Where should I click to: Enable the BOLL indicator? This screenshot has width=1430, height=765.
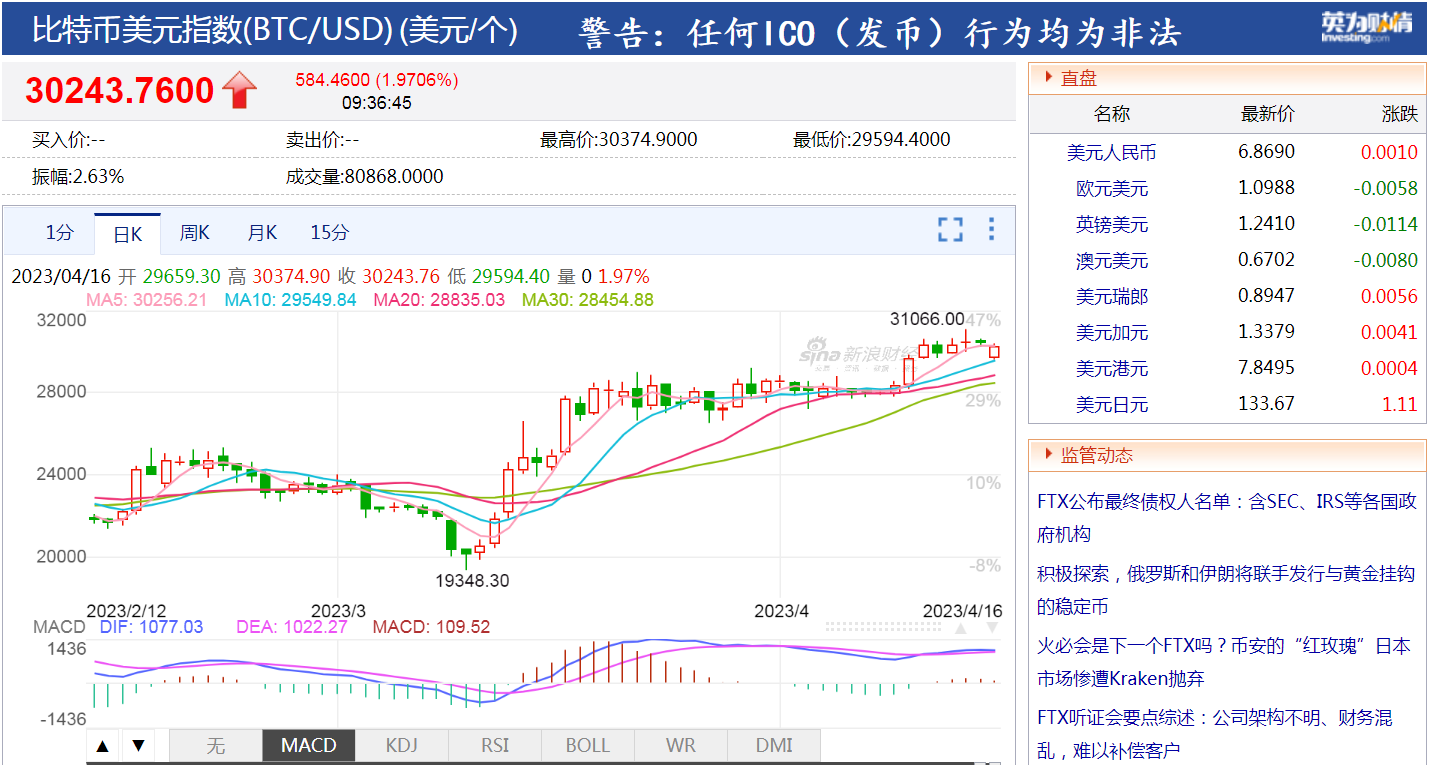(x=587, y=745)
